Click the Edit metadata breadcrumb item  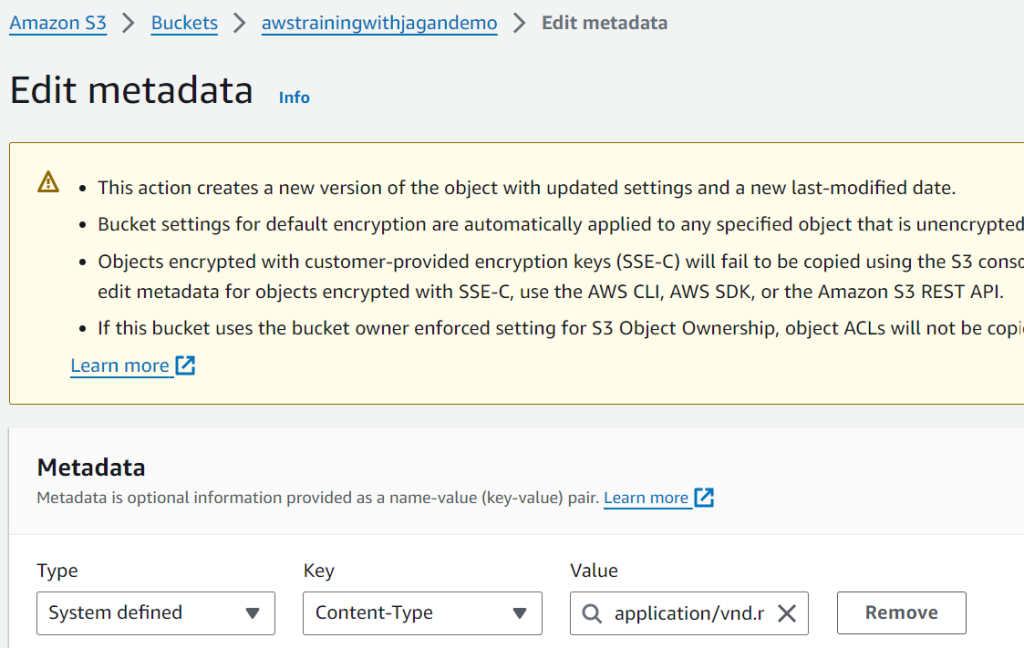point(604,23)
